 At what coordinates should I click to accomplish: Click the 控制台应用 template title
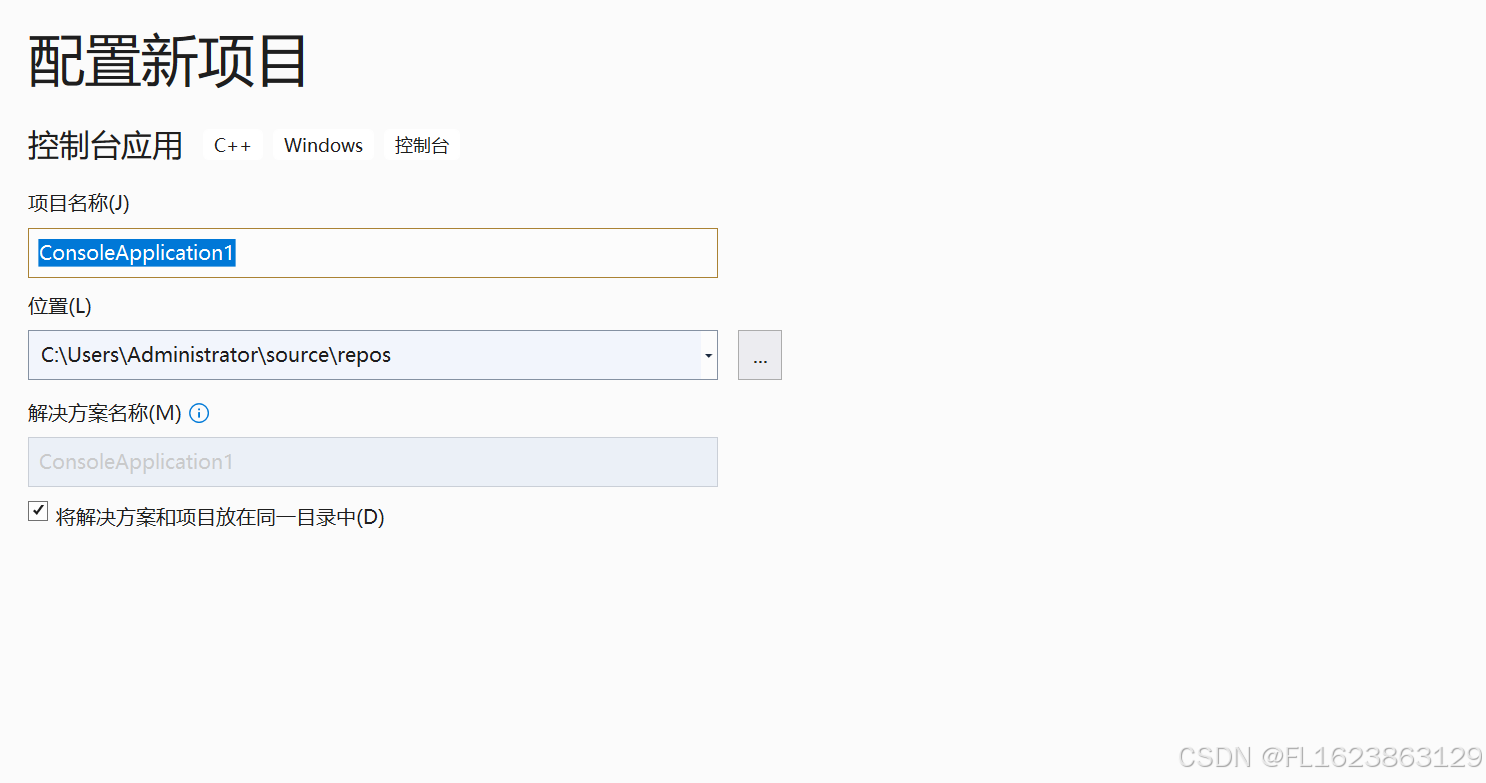coord(105,146)
